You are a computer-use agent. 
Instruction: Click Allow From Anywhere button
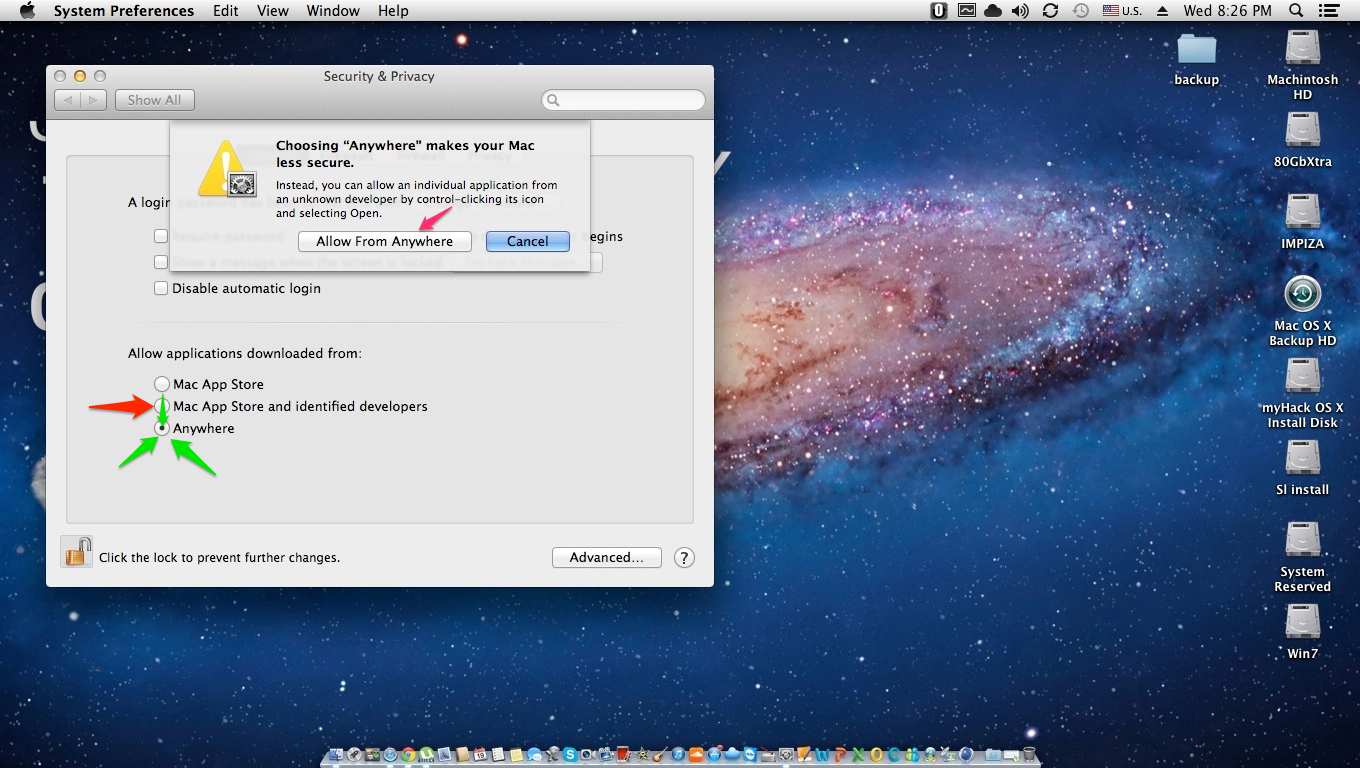[x=385, y=241]
